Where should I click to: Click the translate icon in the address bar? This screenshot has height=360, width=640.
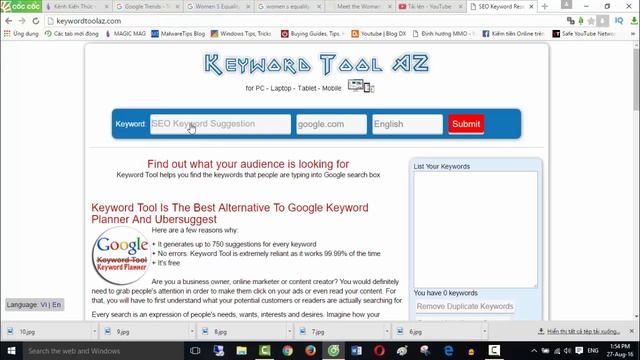tap(571, 21)
